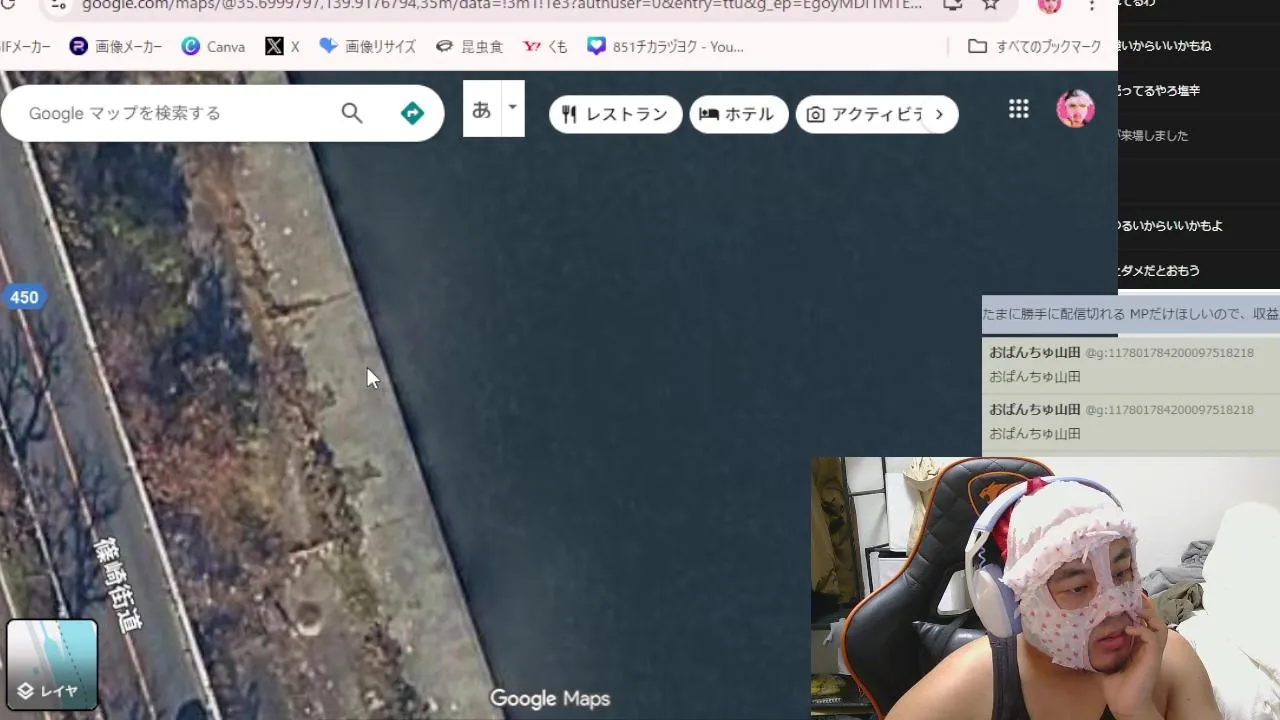The width and height of the screenshot is (1280, 720).
Task: Open the Chrome three-dot menu
Action: (x=1092, y=5)
